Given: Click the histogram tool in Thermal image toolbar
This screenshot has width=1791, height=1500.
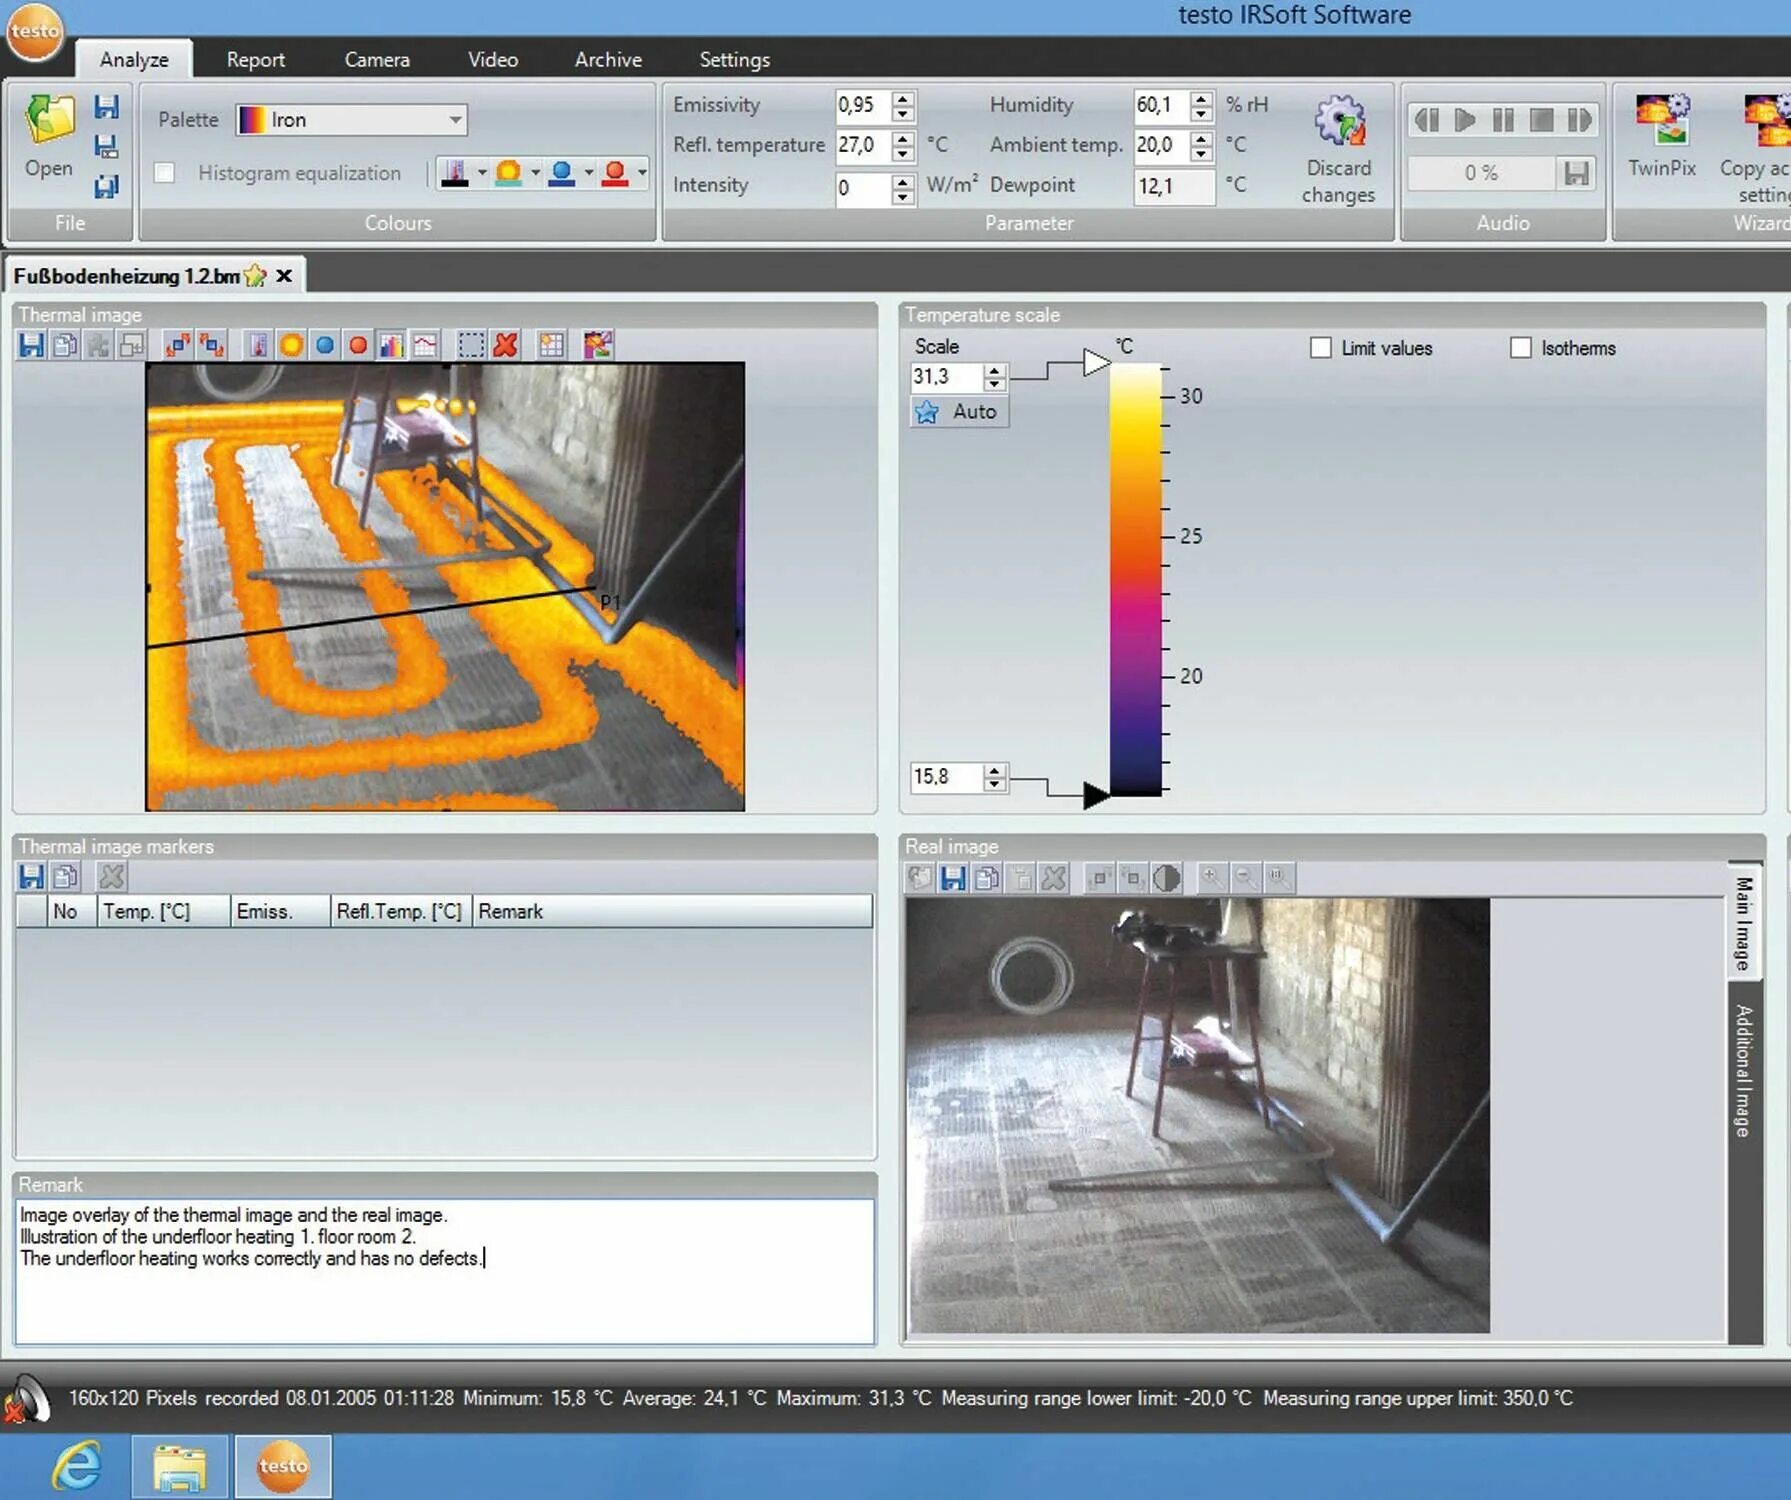Looking at the screenshot, I should coord(391,346).
